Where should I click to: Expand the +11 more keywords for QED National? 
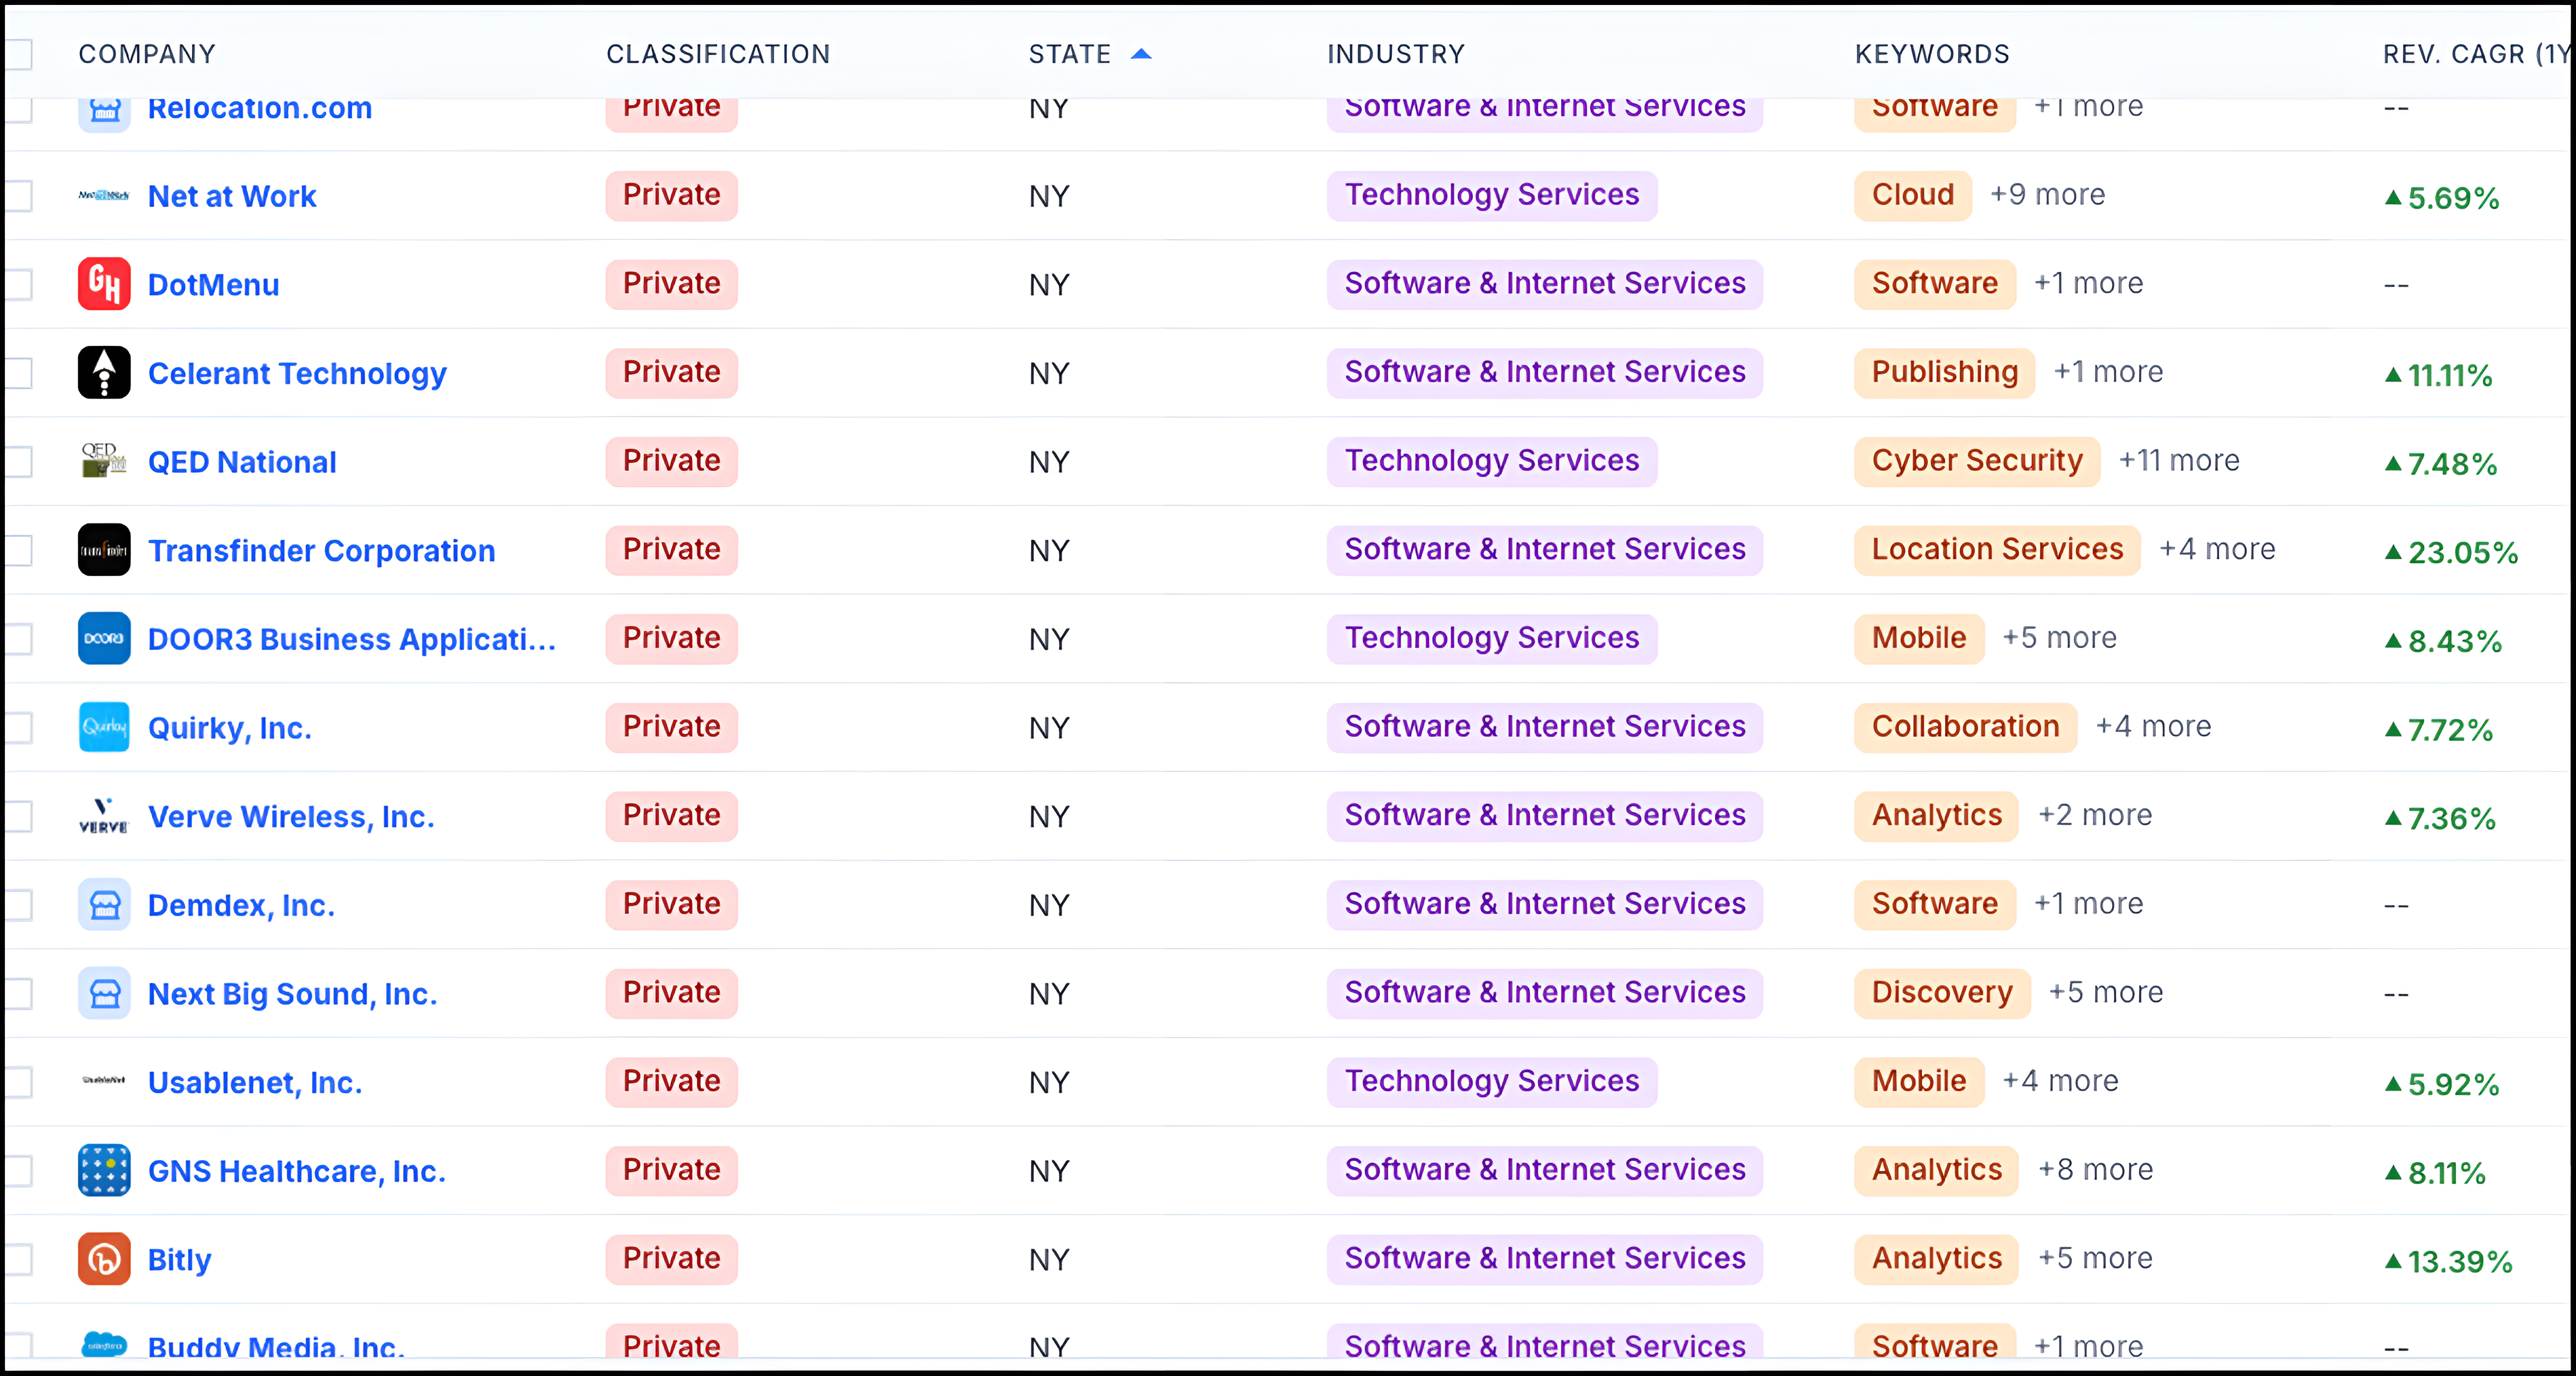pos(2180,461)
